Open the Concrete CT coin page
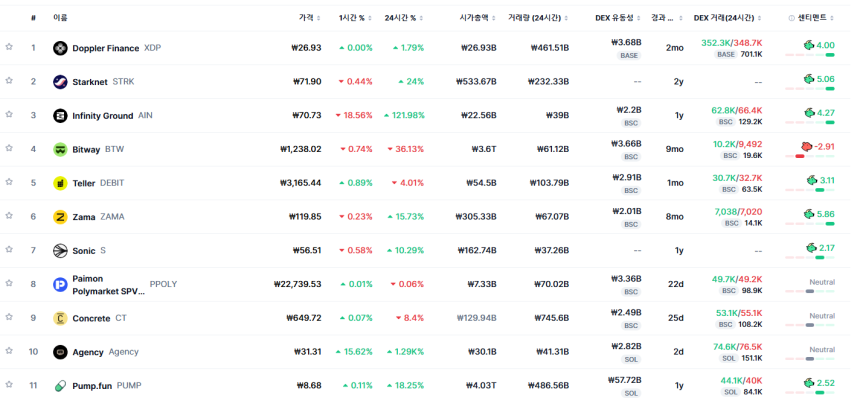Screen dimensions: 860x398 pos(99,319)
